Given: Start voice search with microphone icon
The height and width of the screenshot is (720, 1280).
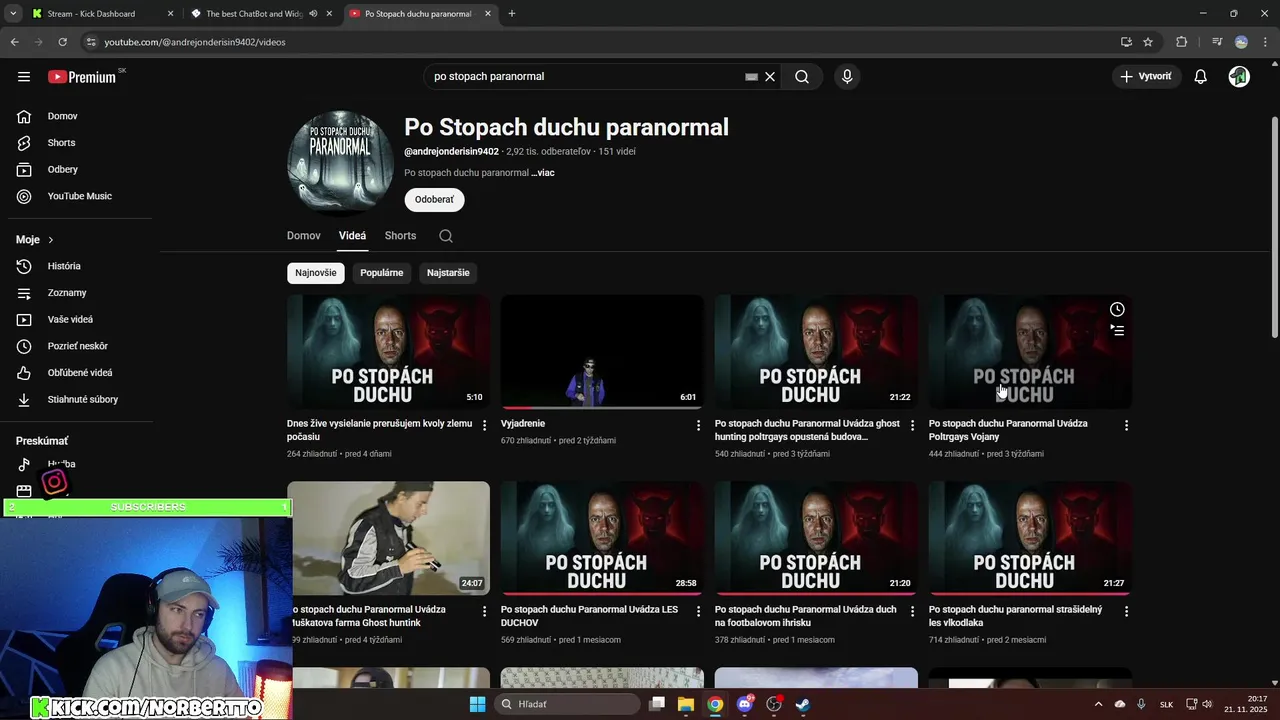Looking at the screenshot, I should click(847, 77).
